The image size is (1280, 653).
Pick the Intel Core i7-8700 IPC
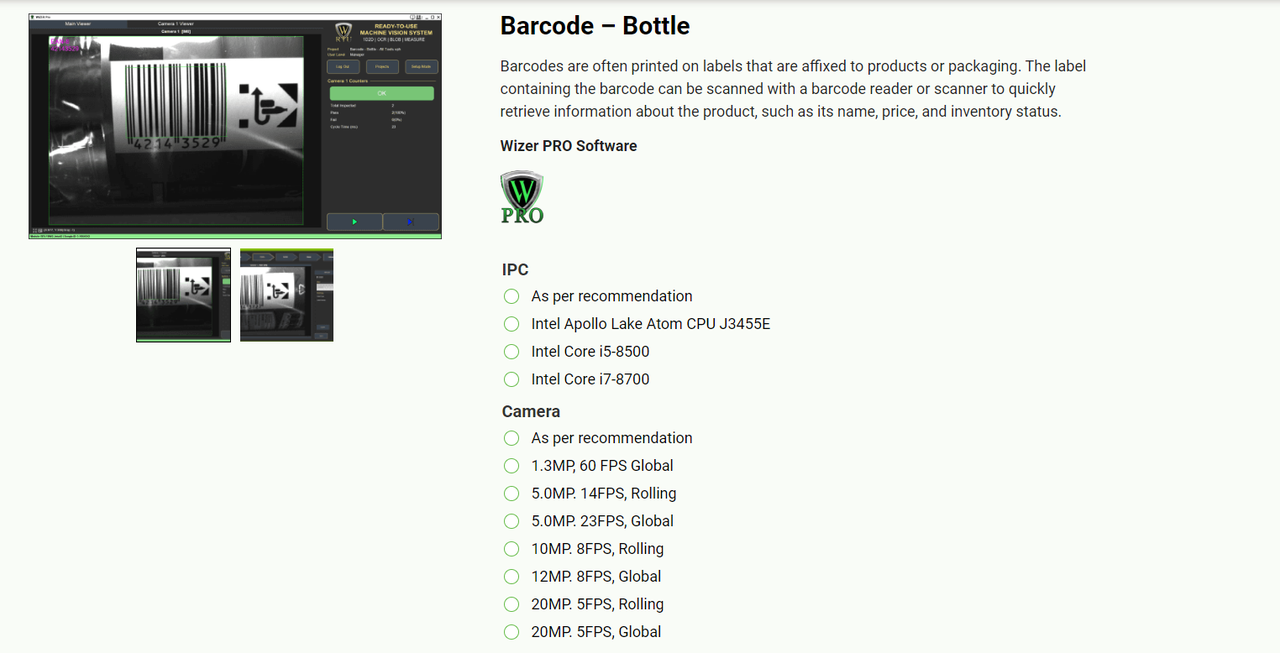click(x=512, y=379)
